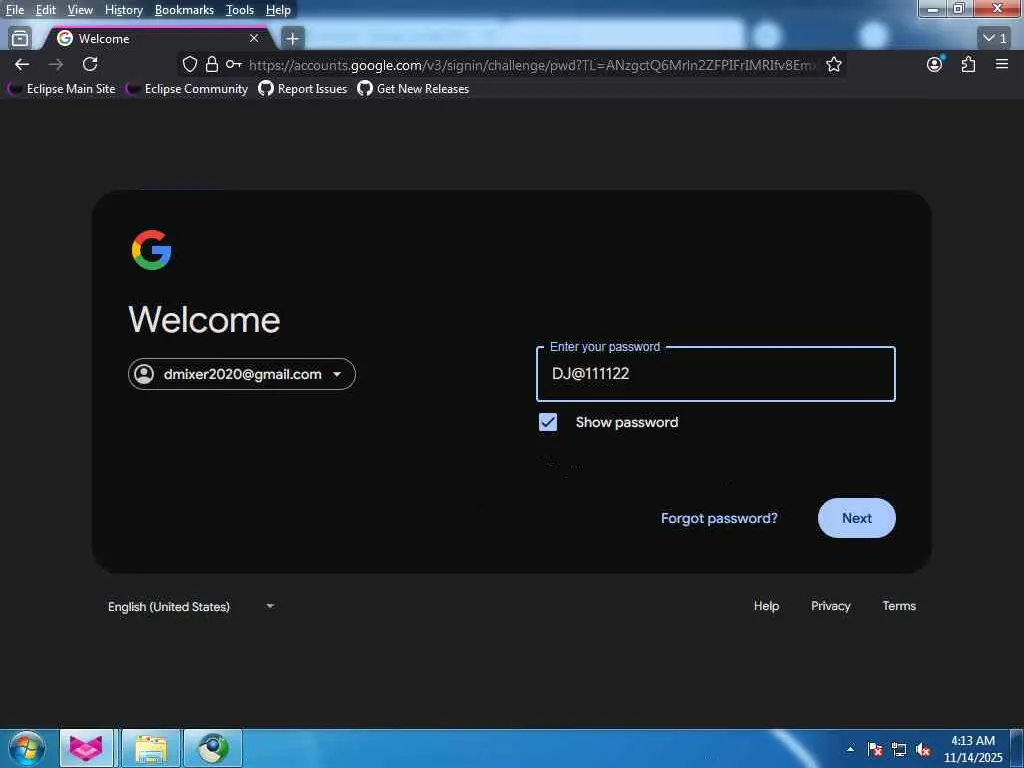This screenshot has height=768, width=1024.
Task: Open the Bookmarks menu
Action: coord(184,10)
